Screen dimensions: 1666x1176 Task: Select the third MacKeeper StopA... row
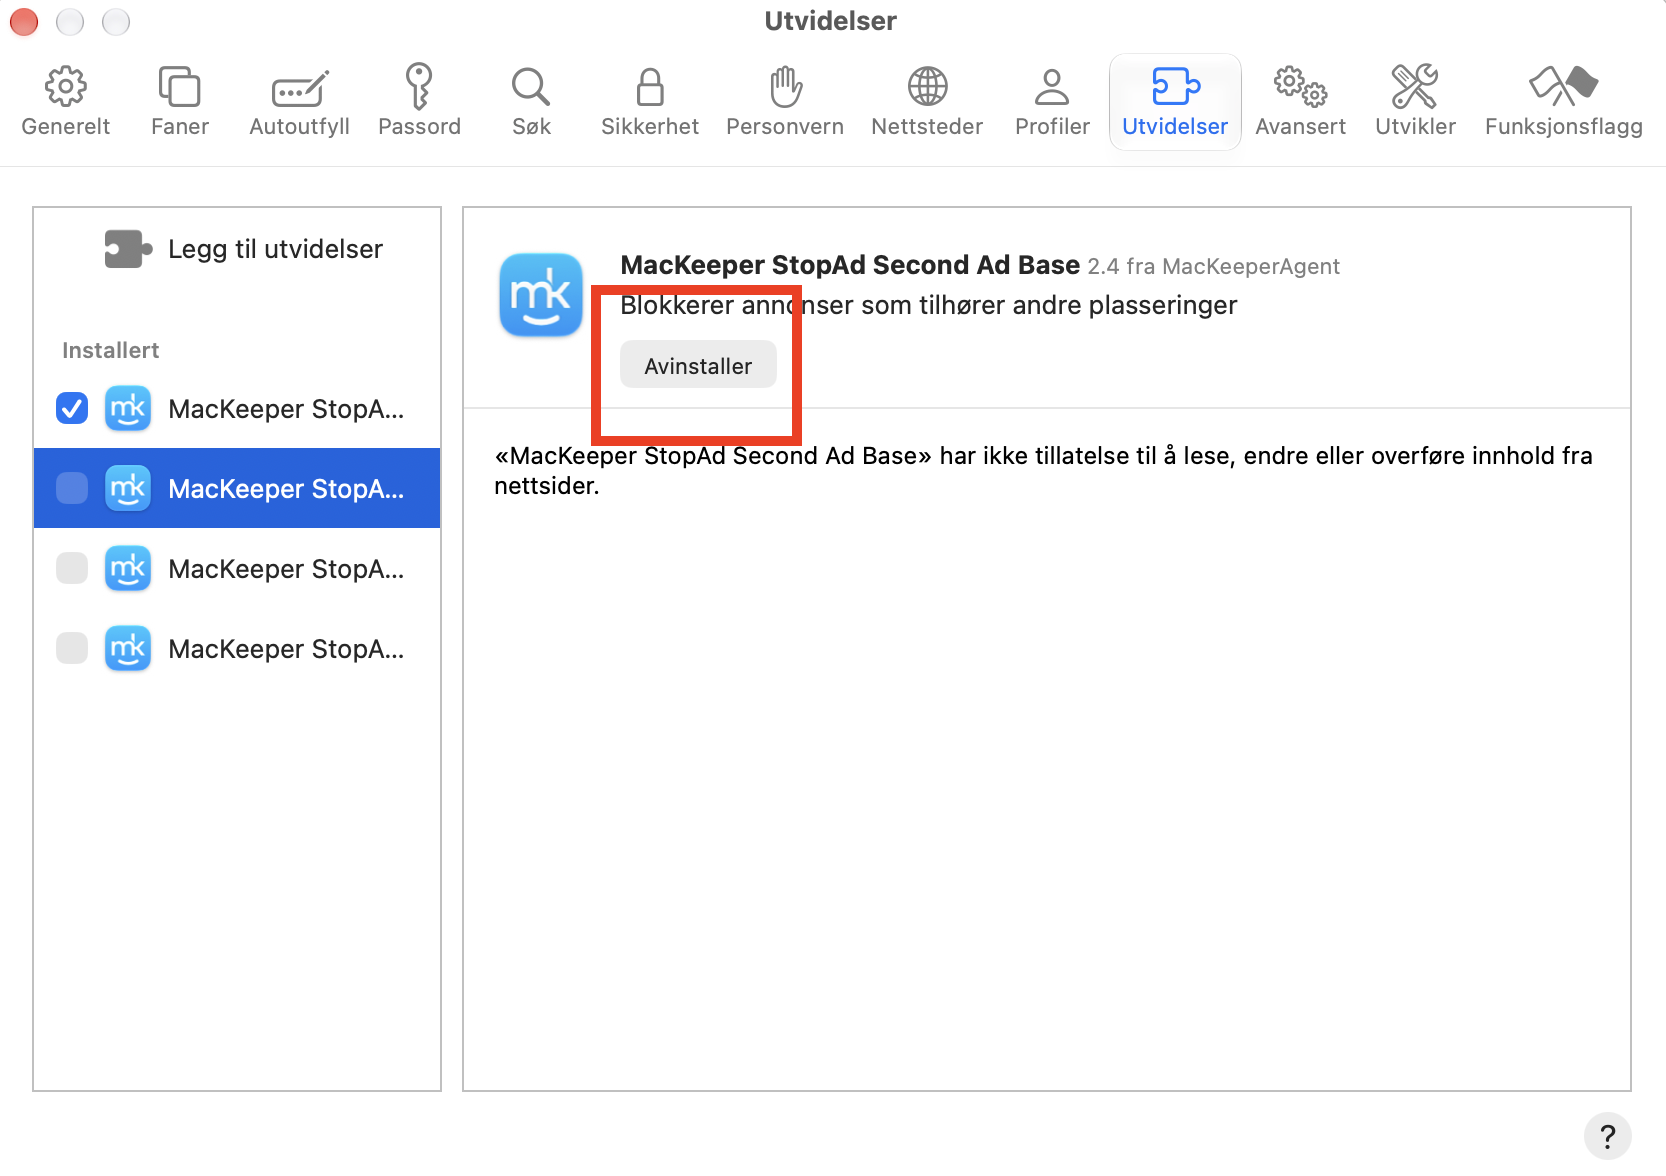click(x=237, y=568)
